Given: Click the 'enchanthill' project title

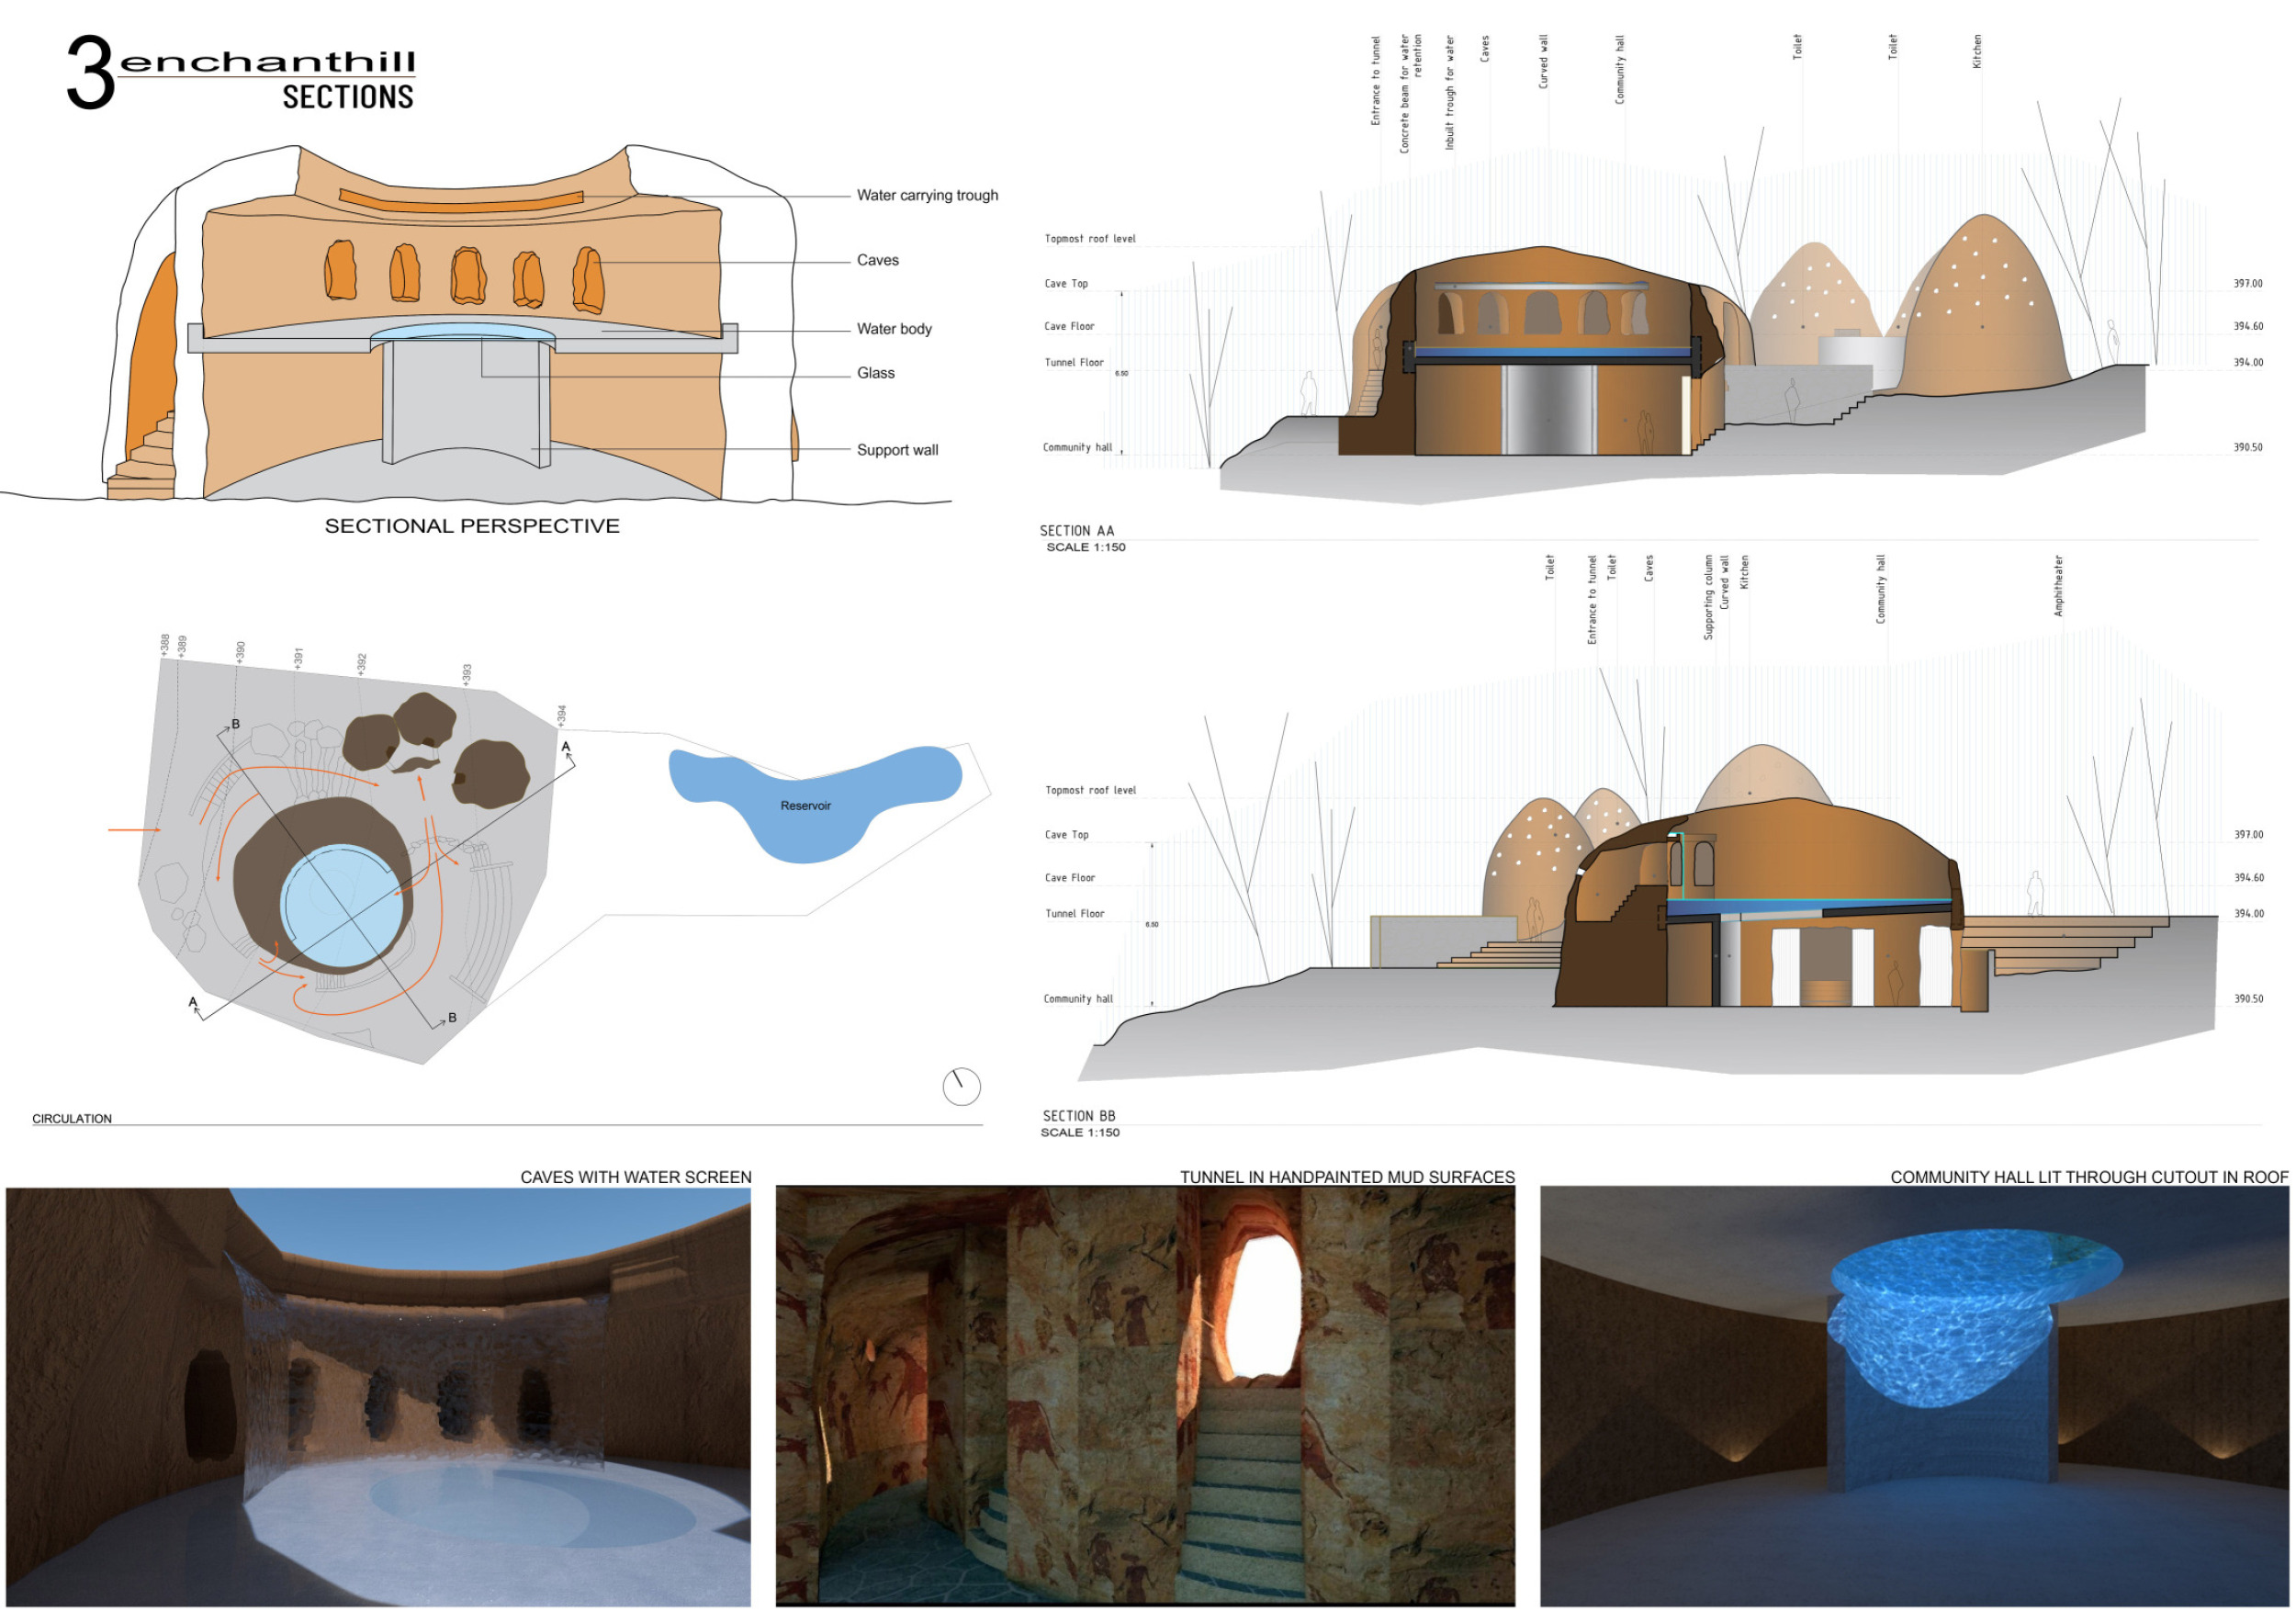Looking at the screenshot, I should (267, 62).
